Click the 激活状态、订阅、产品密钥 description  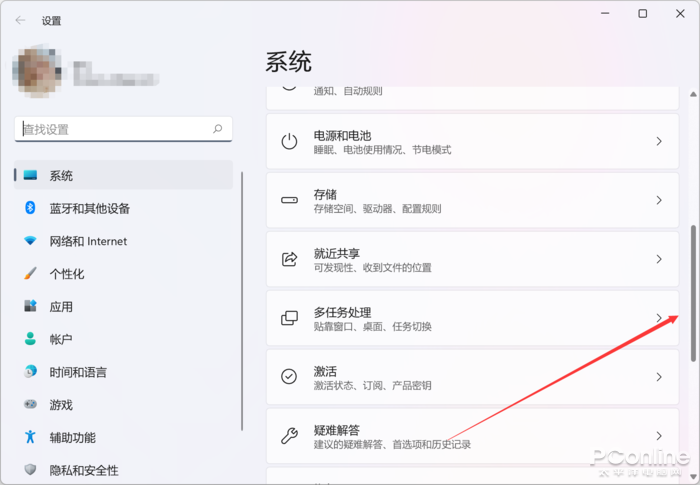tap(373, 385)
